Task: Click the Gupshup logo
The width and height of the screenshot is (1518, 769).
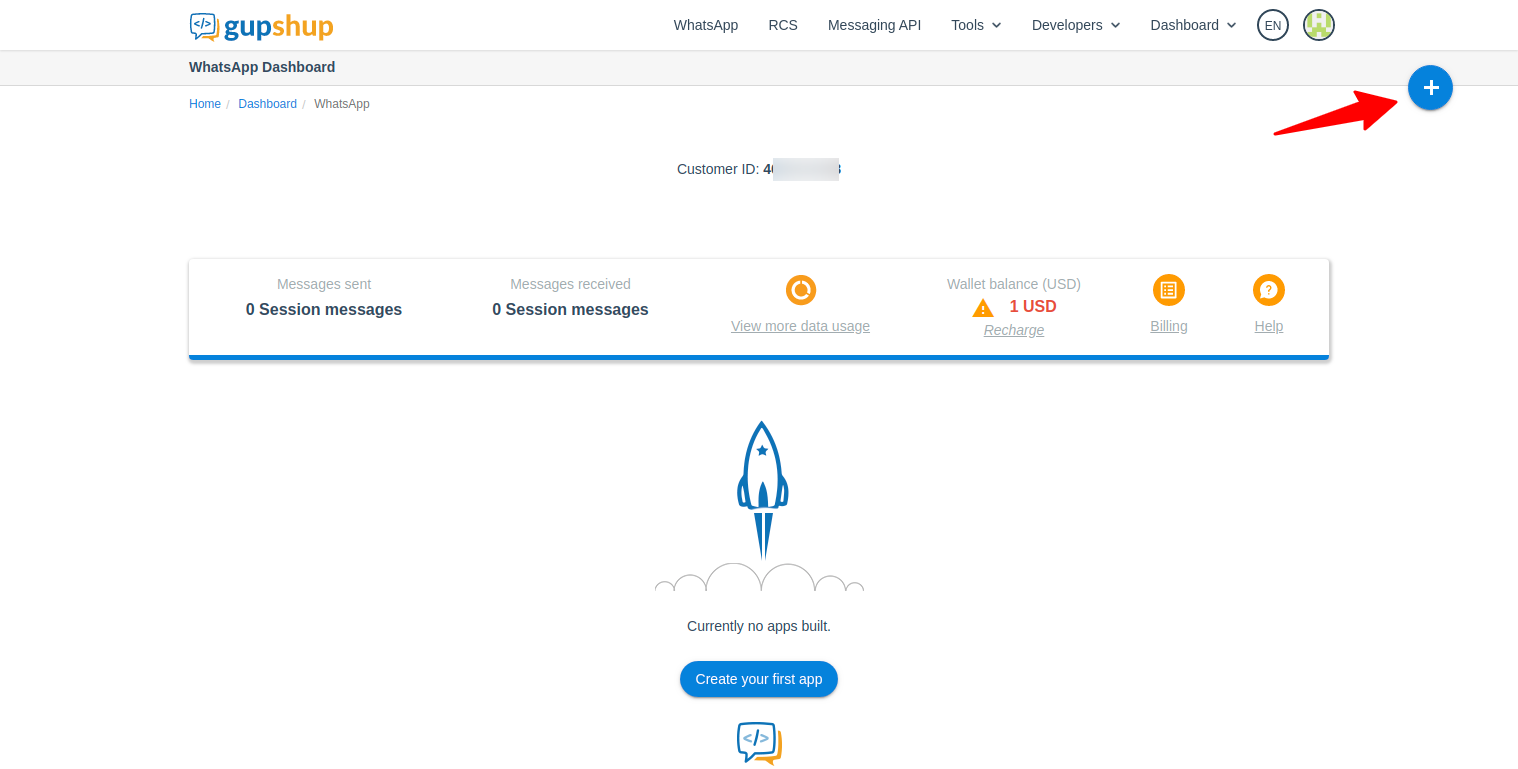Action: click(261, 26)
